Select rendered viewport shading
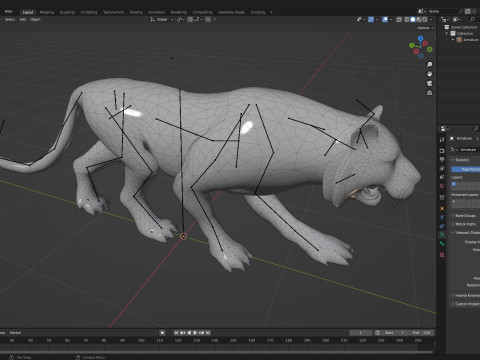The height and width of the screenshot is (360, 480). (x=425, y=20)
